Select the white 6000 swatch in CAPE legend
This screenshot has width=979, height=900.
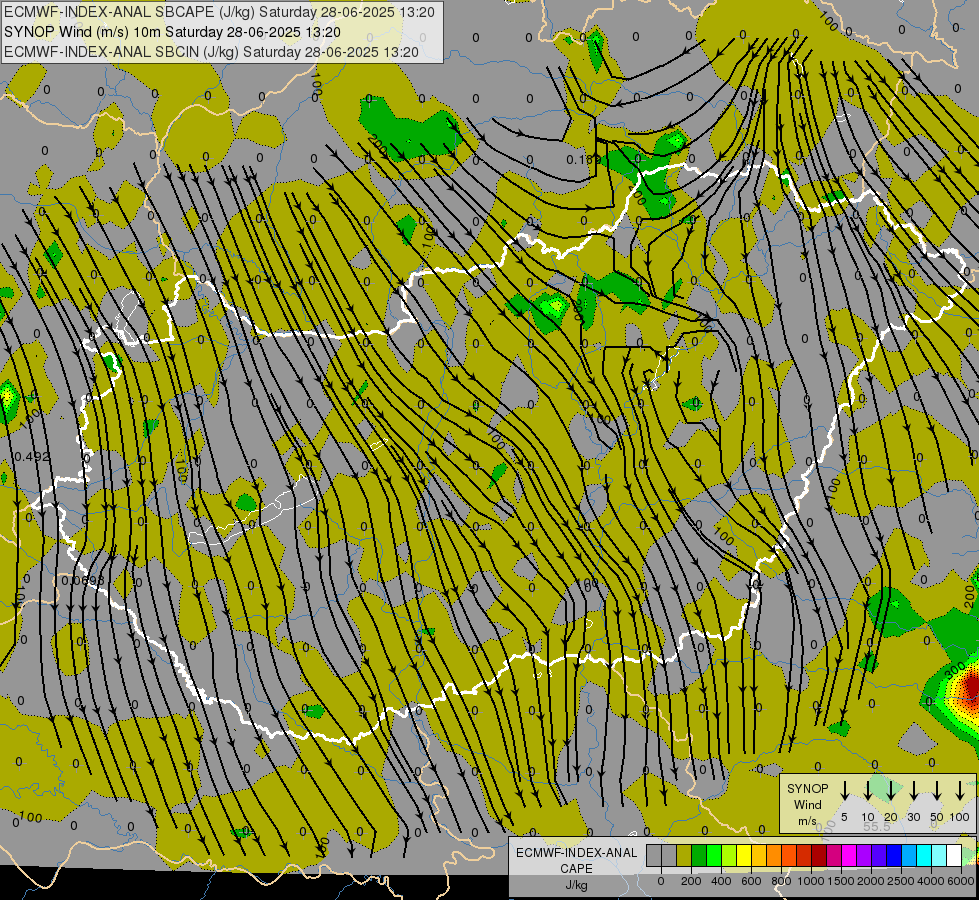pos(954,856)
